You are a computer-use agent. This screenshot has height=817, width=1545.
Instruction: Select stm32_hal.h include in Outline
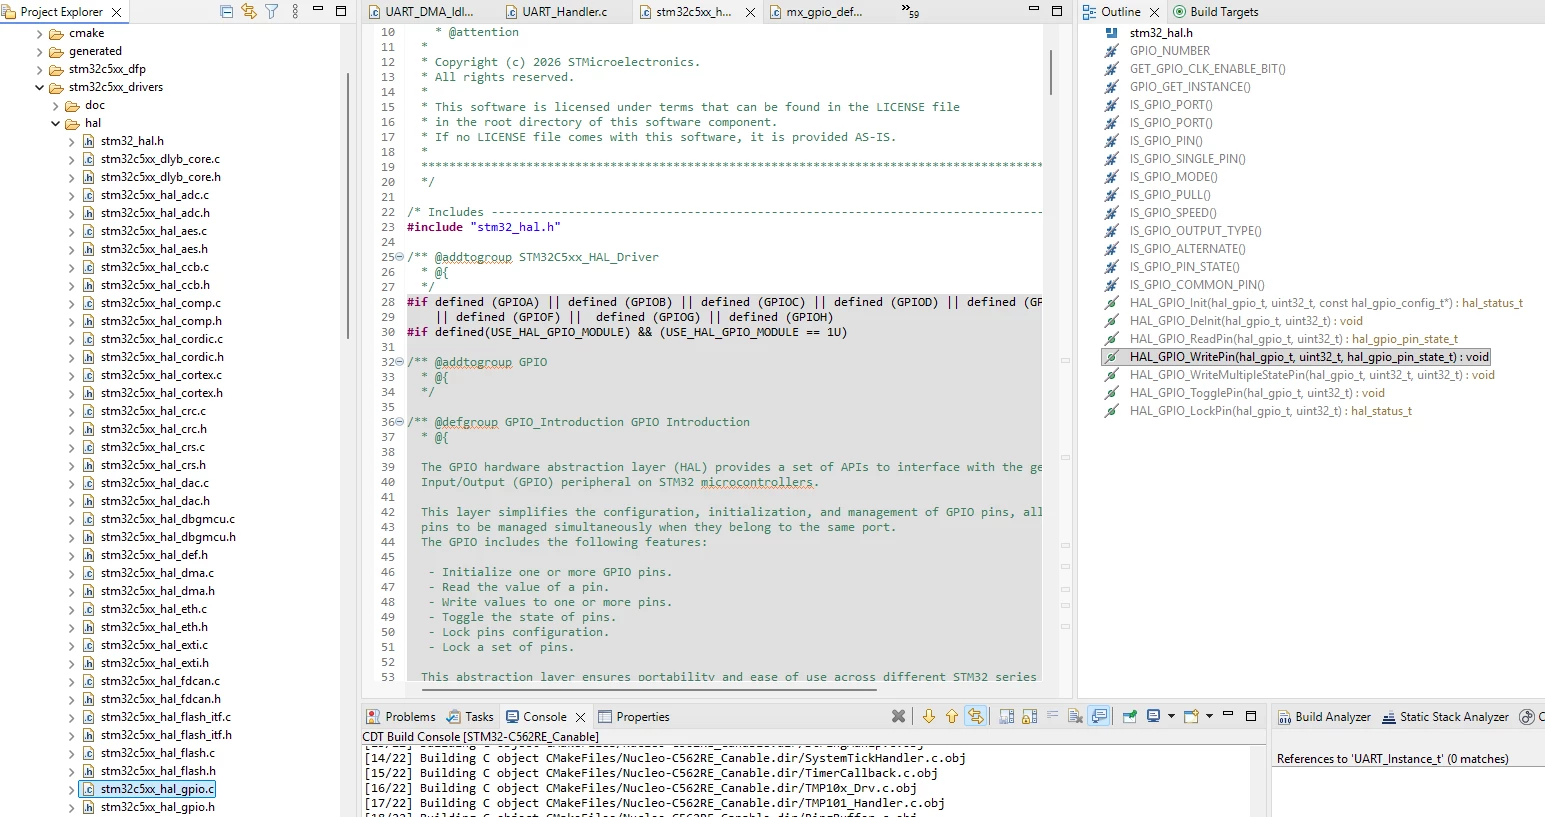click(x=1161, y=33)
